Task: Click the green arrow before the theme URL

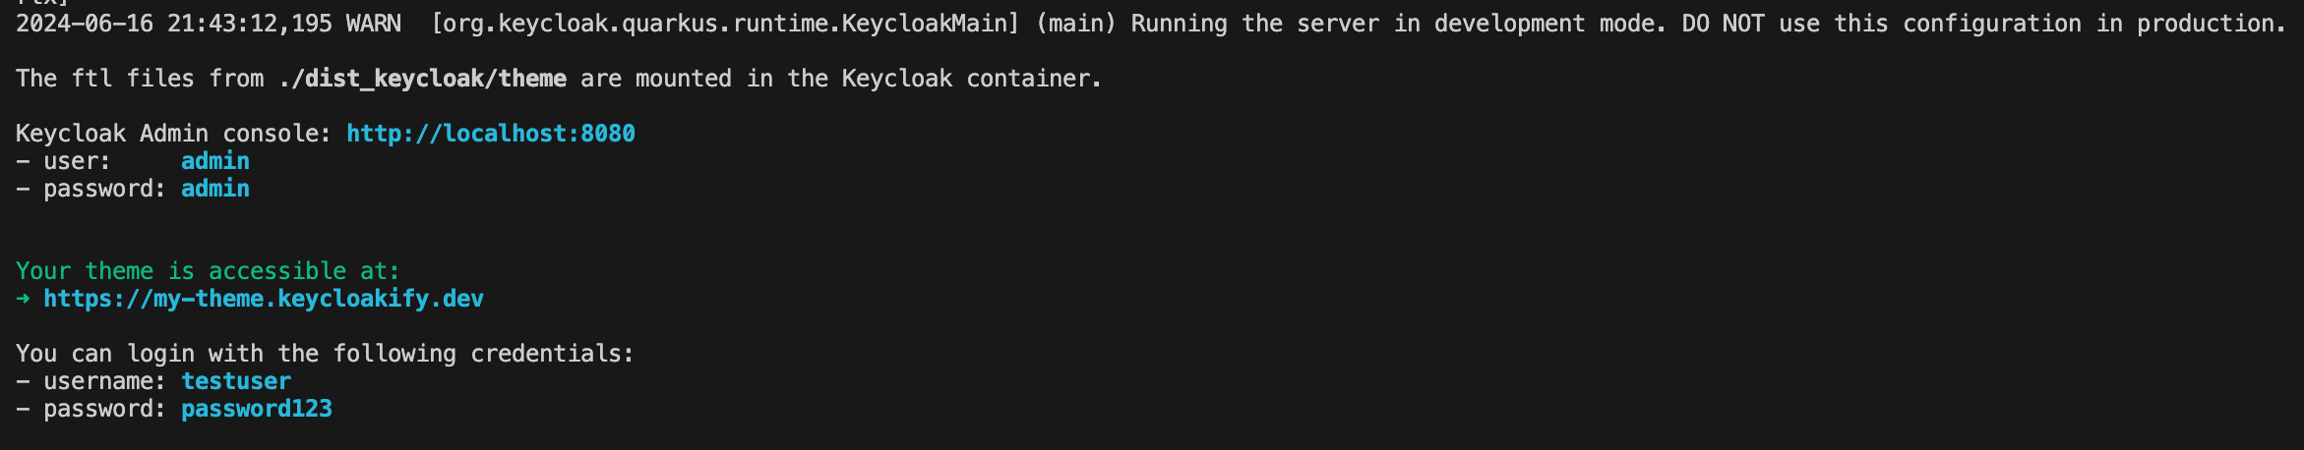Action: tap(23, 299)
